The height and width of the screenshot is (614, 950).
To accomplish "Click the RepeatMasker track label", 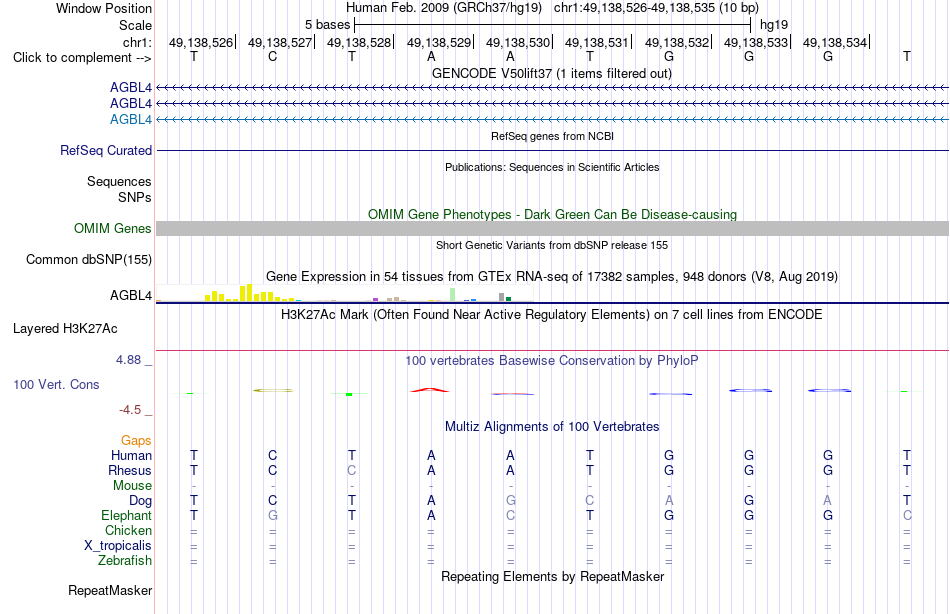I will point(110,590).
